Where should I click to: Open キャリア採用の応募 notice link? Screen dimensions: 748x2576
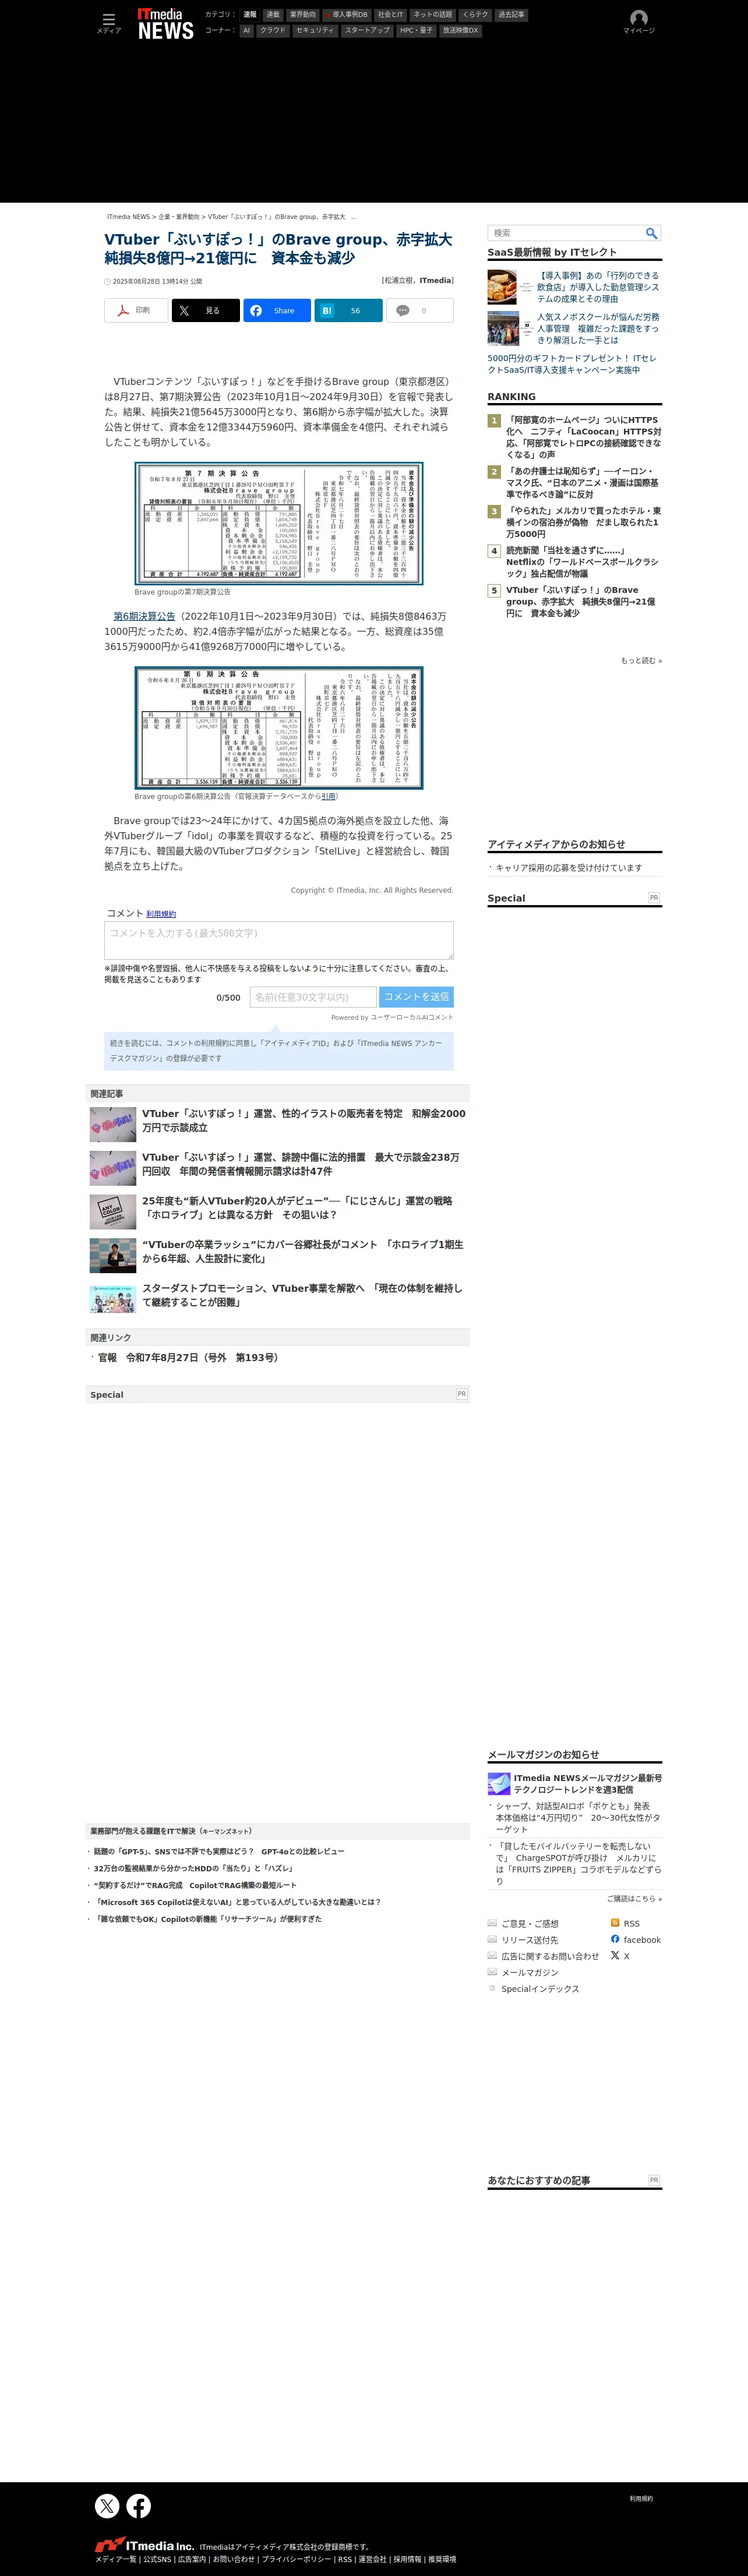click(568, 868)
